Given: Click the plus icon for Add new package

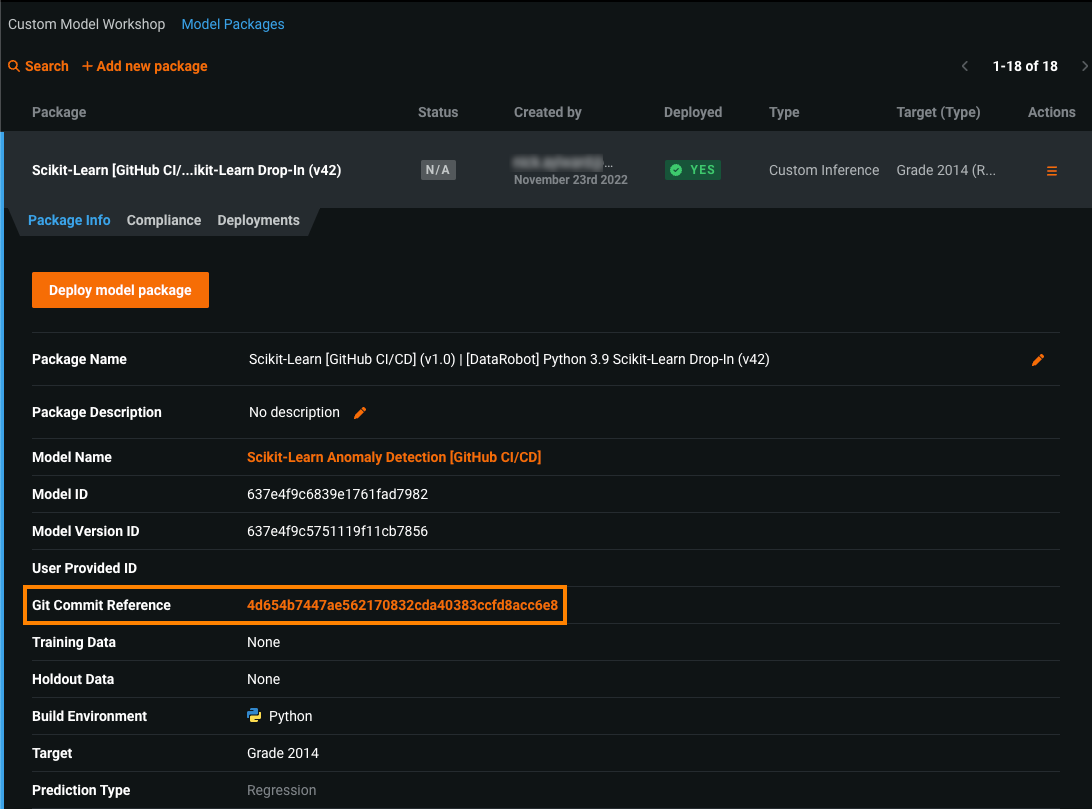Looking at the screenshot, I should pyautogui.click(x=87, y=66).
